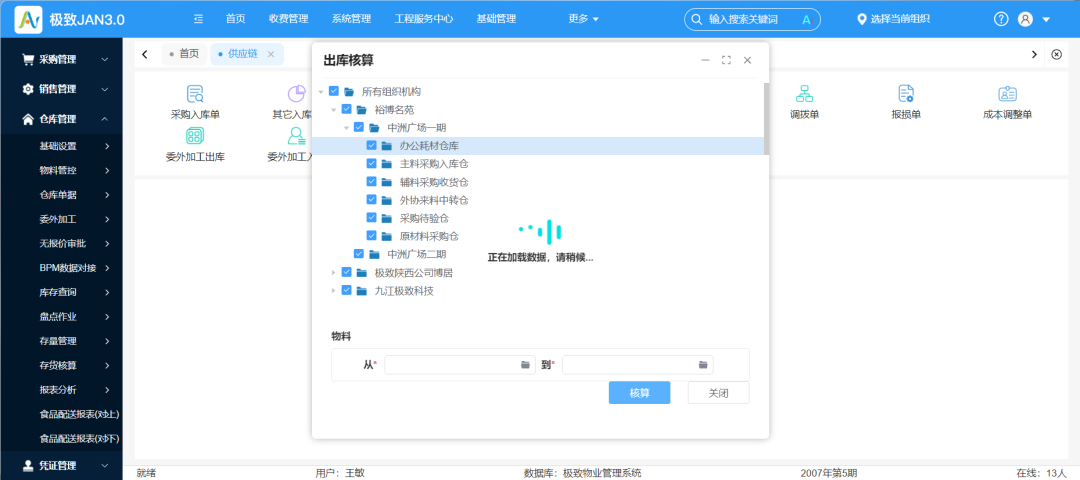
Task: Open 报损单 icon
Action: 906,94
